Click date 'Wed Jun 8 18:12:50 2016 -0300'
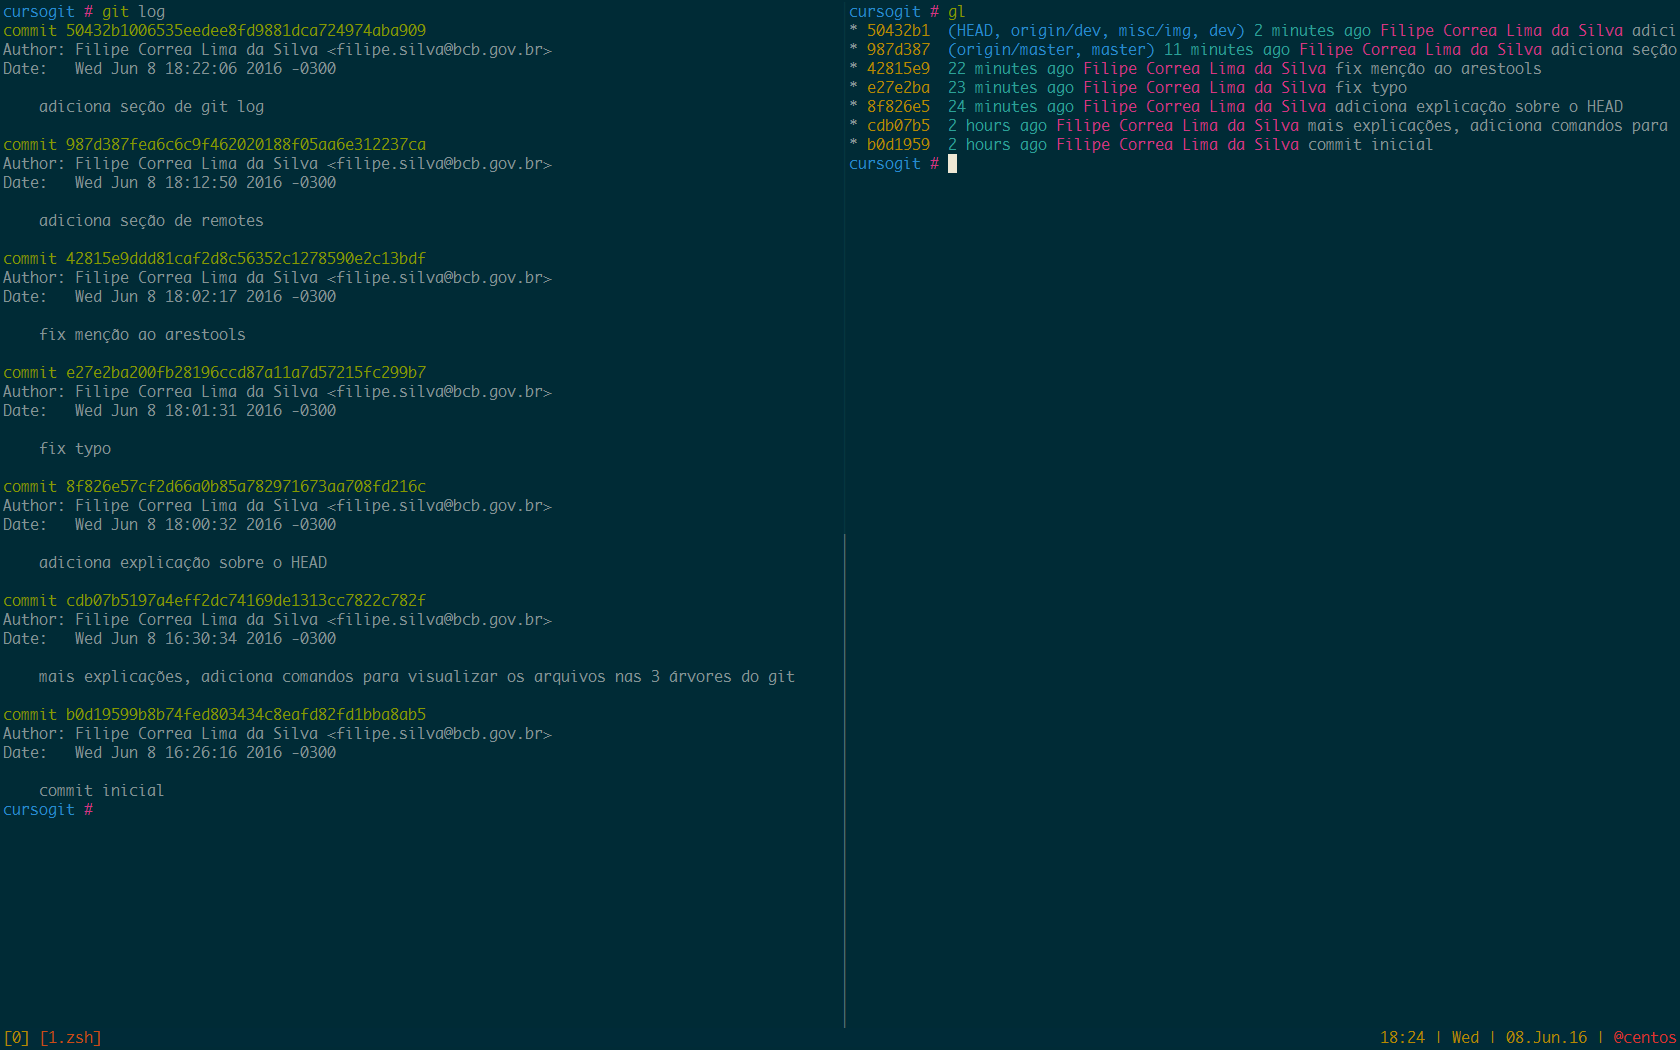Screen dimensions: 1680x1050 pos(205,183)
